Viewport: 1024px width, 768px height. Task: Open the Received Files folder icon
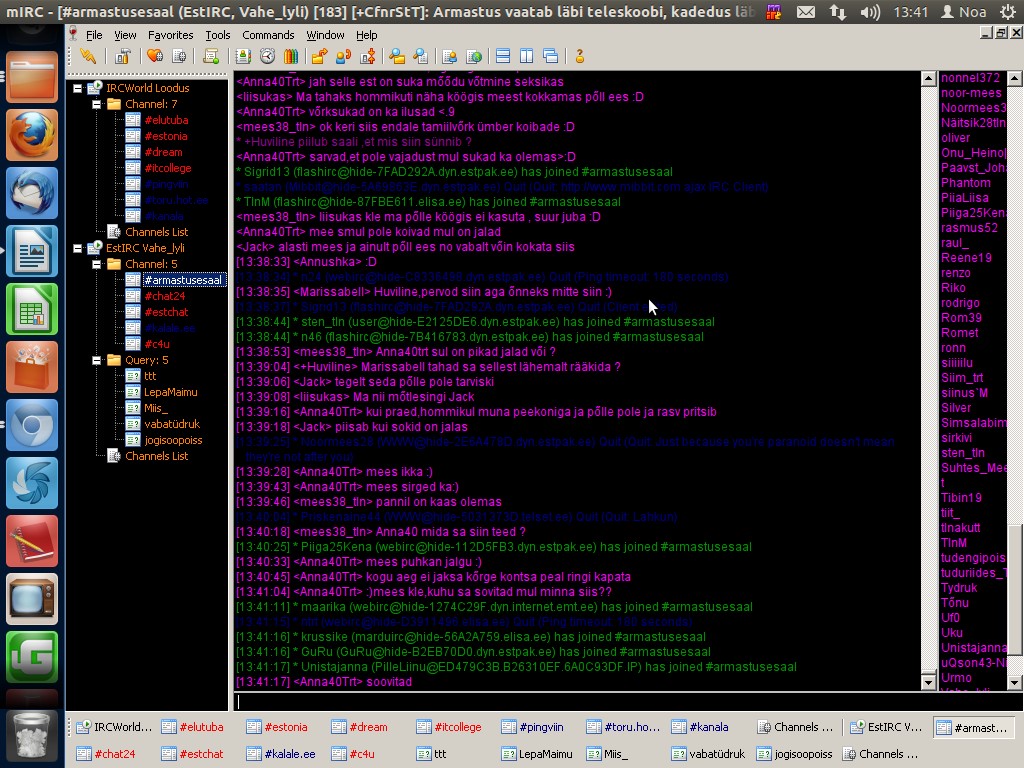(397, 57)
